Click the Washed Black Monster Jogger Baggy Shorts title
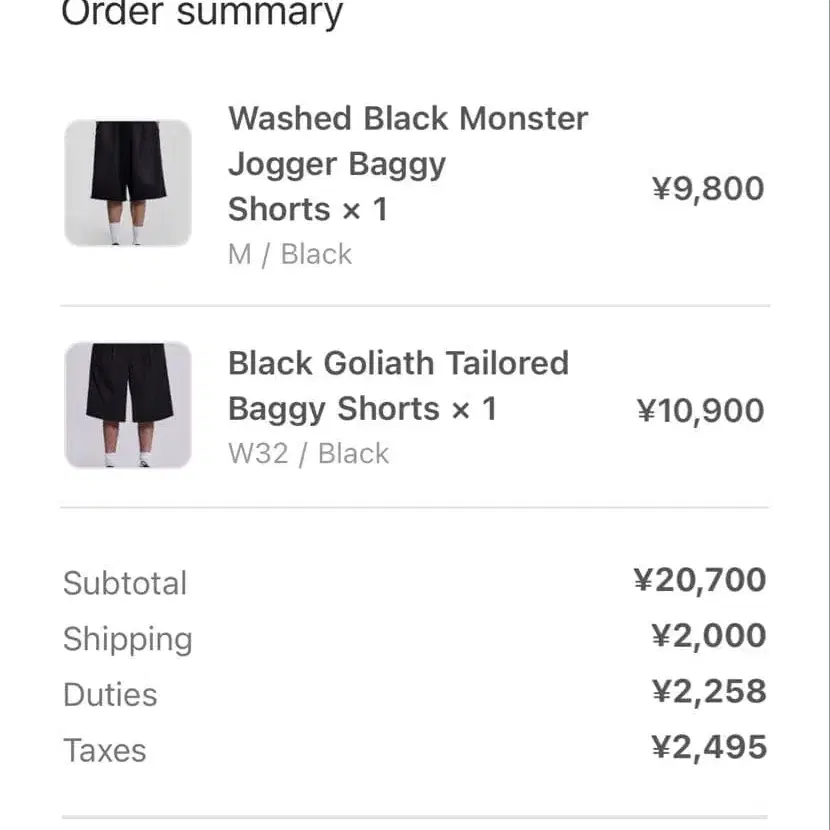Screen dimensions: 830x830 [x=407, y=164]
